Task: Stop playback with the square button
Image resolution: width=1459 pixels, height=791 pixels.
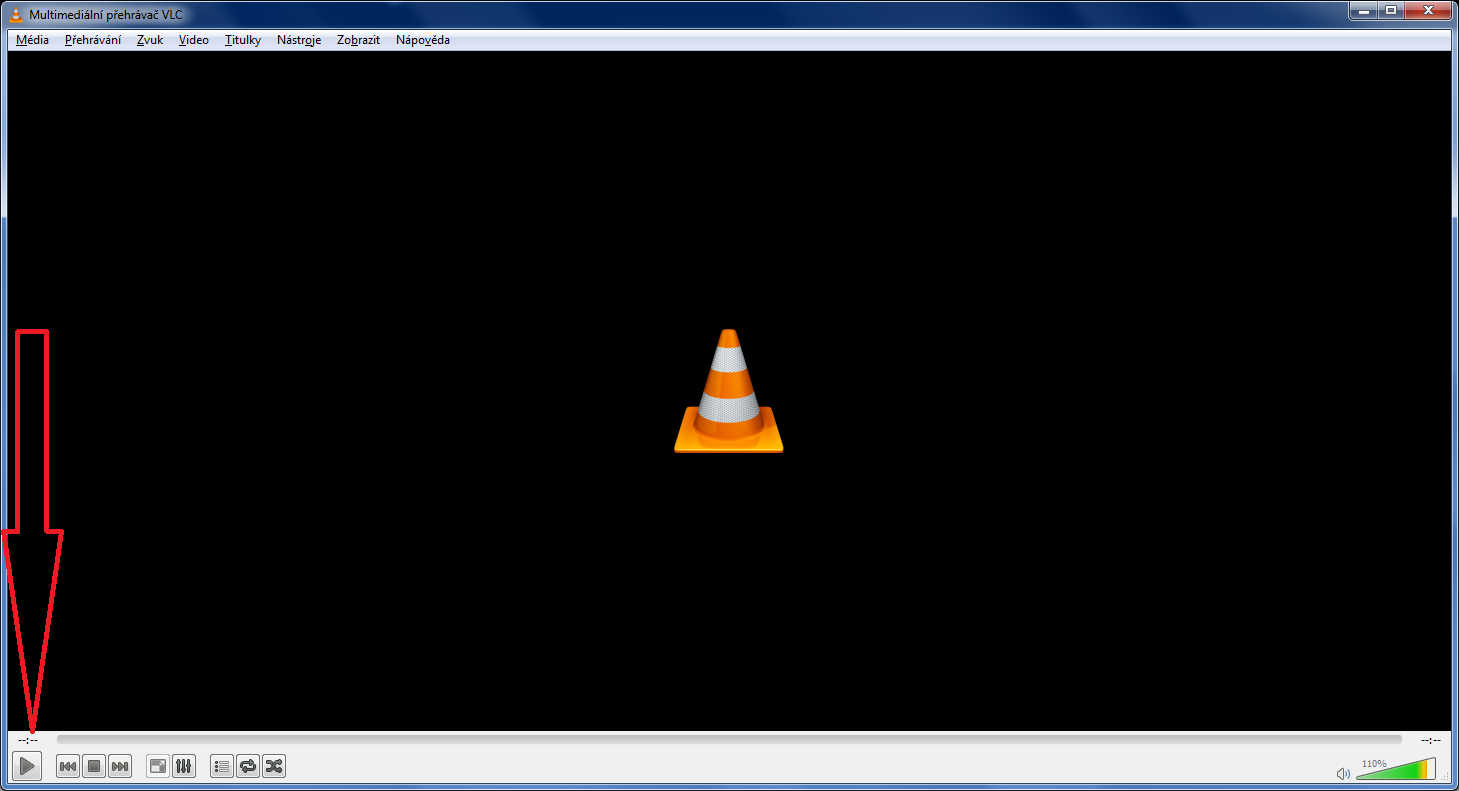Action: point(94,767)
